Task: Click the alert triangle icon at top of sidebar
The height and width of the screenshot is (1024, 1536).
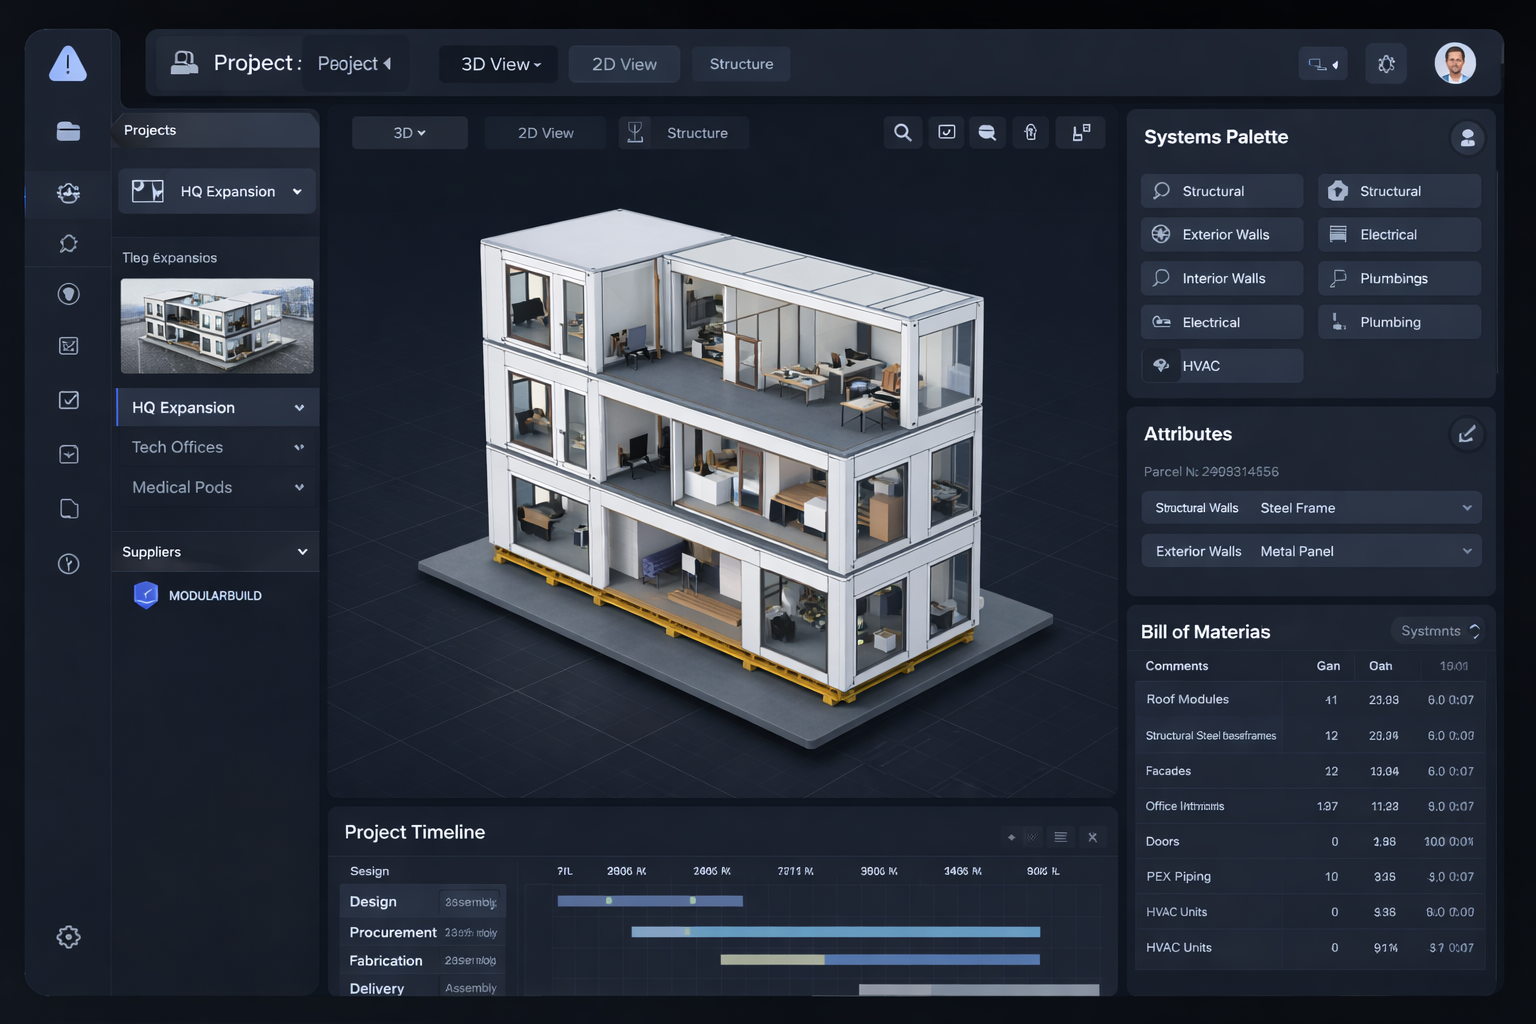Action: (67, 64)
